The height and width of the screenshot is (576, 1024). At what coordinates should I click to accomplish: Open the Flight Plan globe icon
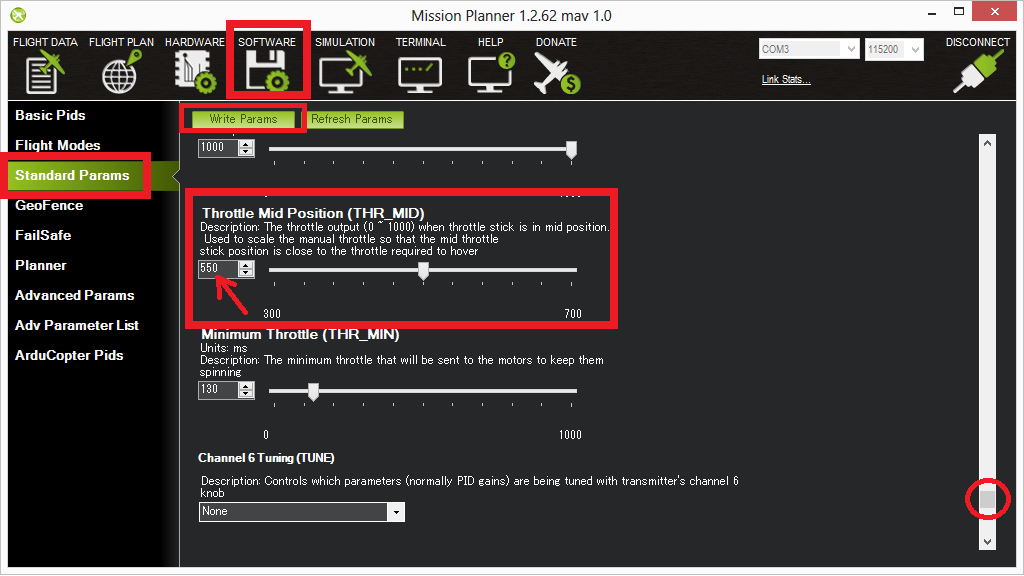[x=121, y=72]
